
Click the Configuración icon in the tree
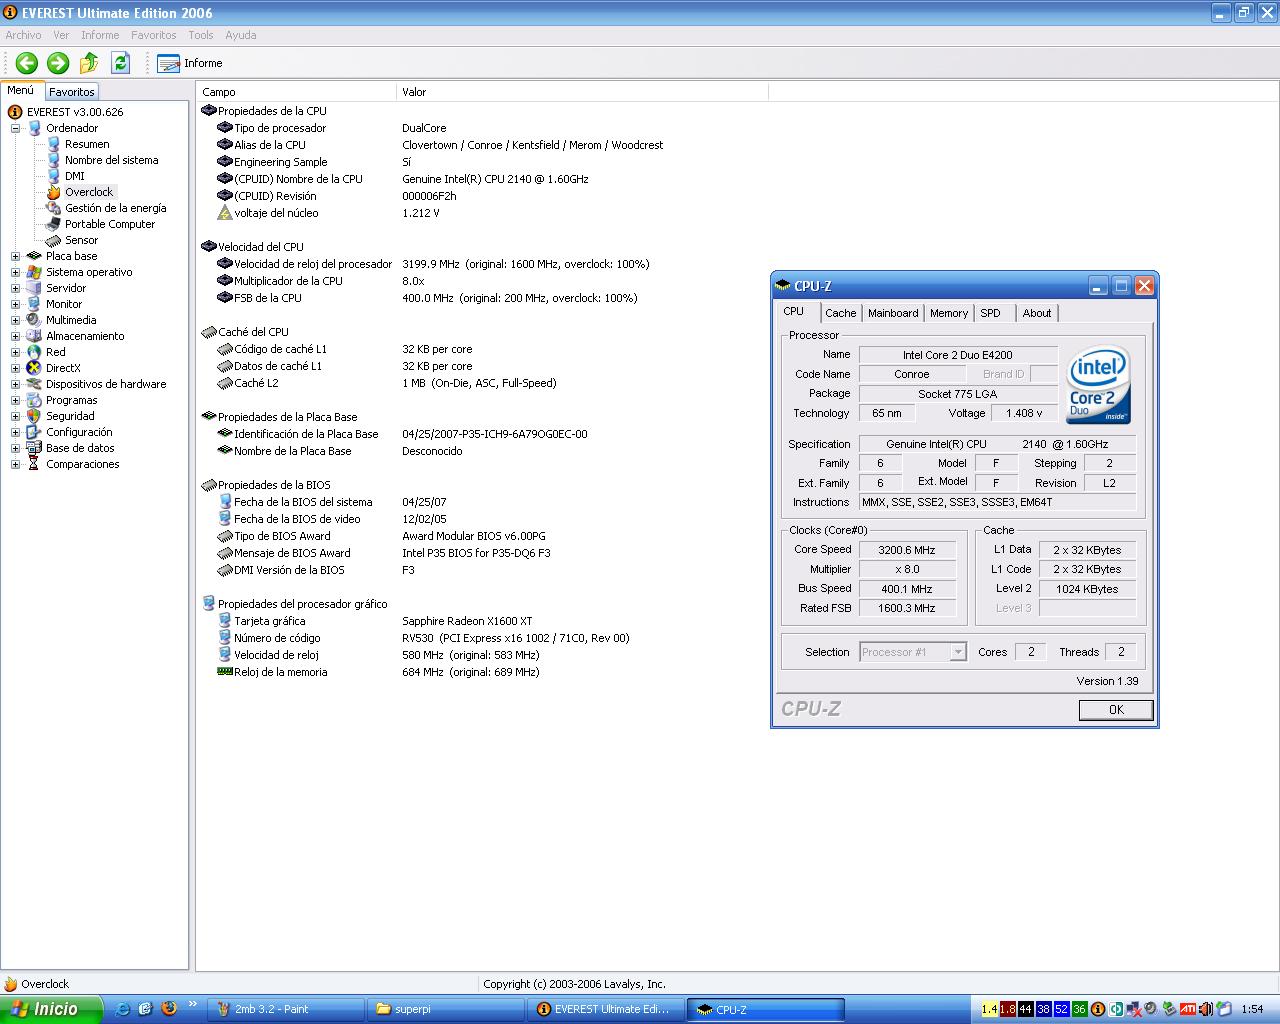(x=34, y=432)
